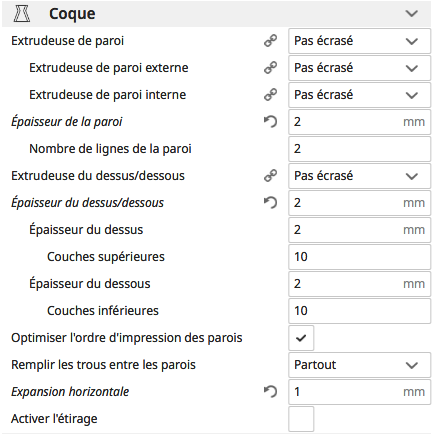Open Extrudeuse du dessus/dessous dropdown

click(359, 176)
